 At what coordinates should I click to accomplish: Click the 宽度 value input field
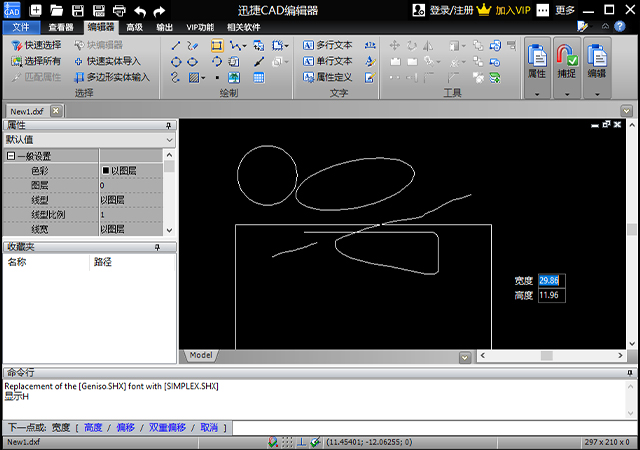point(551,281)
